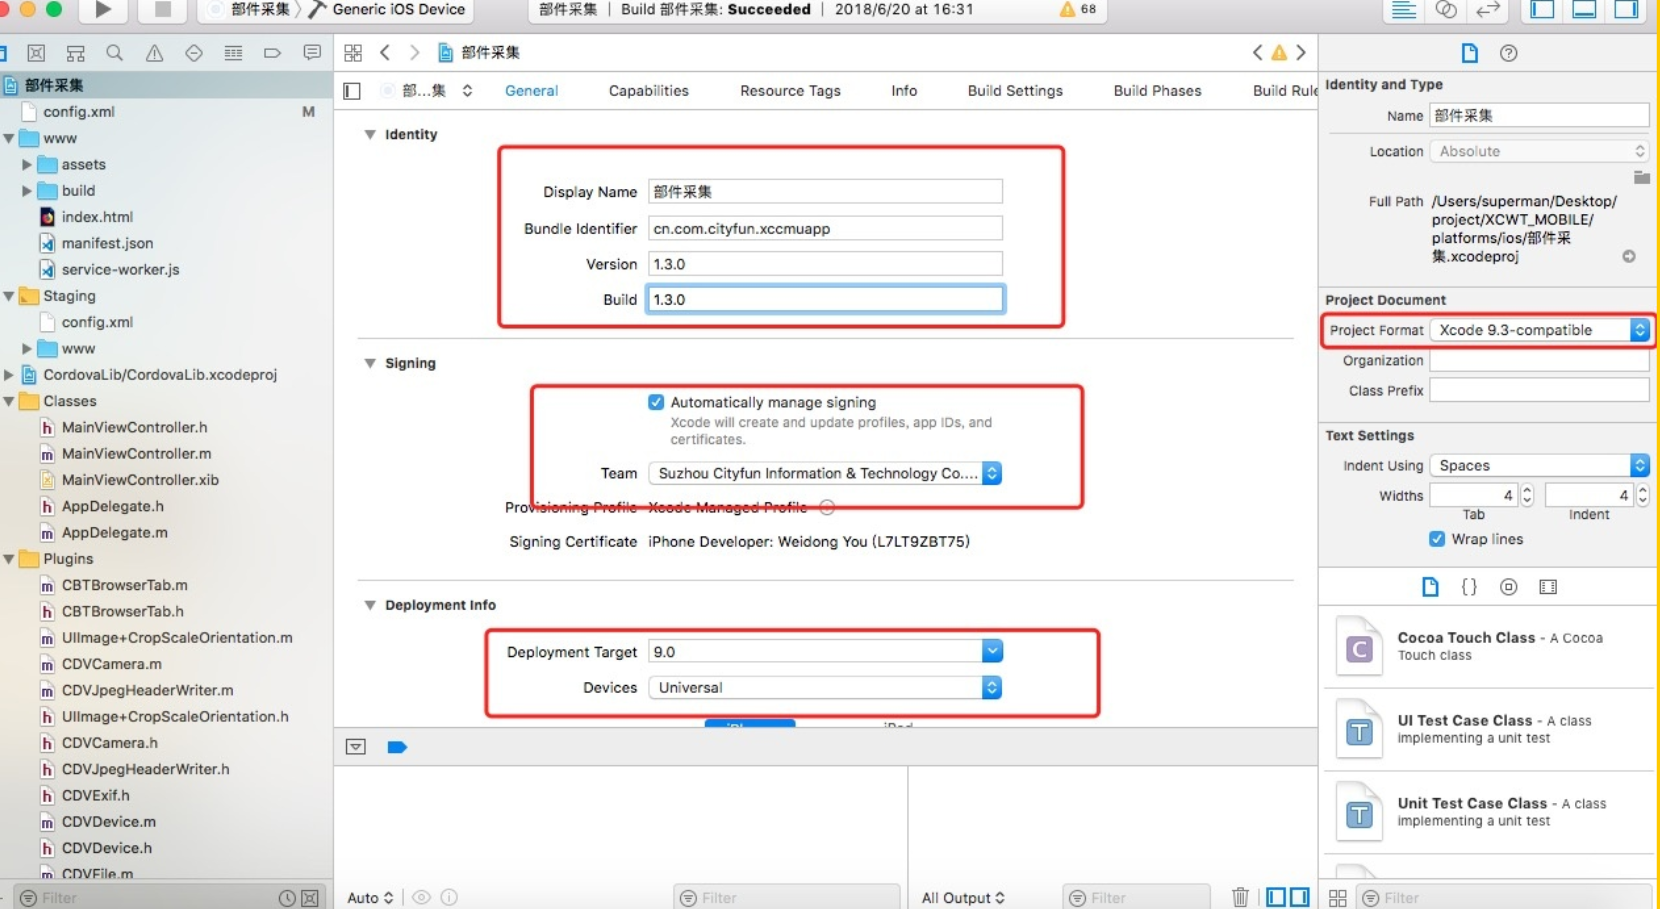Open the issue navigator
Viewport: 1660px width, 909px height.
(x=154, y=53)
